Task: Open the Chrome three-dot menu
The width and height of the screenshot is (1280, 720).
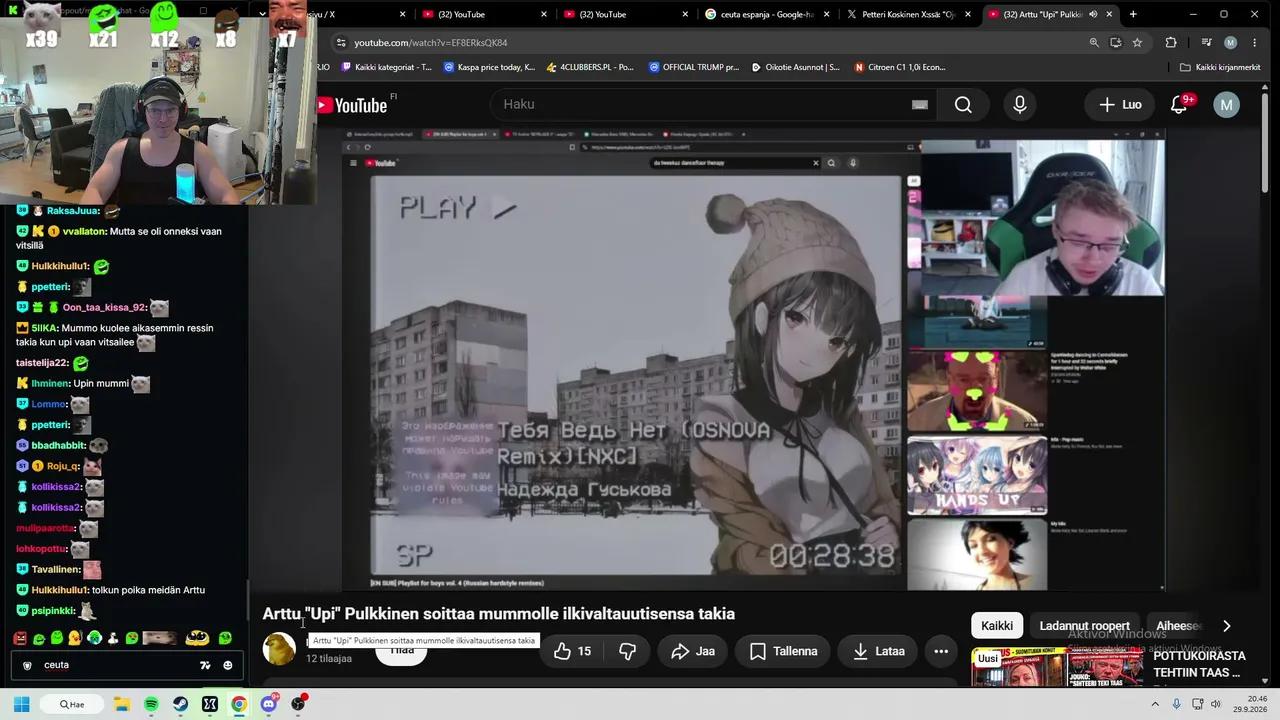Action: coord(1255,43)
